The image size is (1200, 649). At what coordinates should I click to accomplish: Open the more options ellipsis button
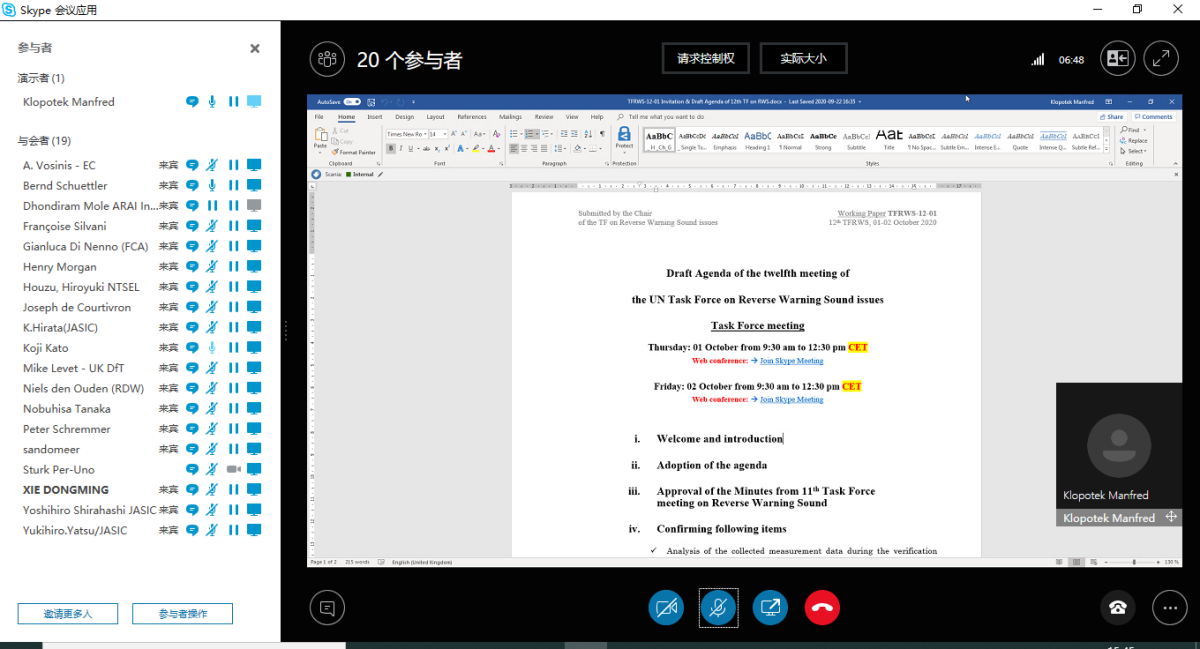click(x=1168, y=607)
